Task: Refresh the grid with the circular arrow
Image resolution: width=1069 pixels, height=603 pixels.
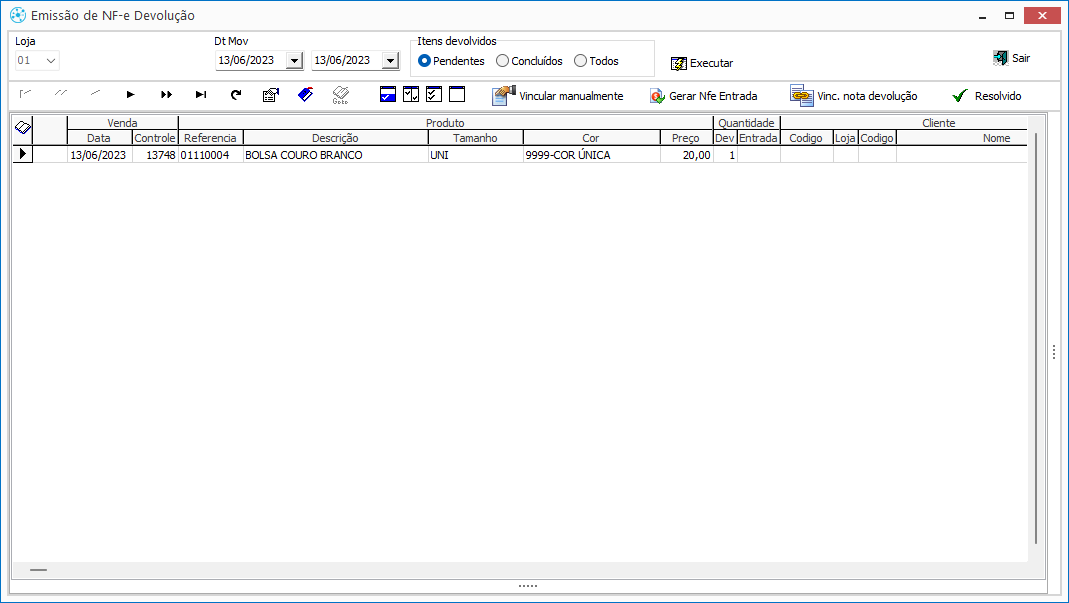Action: [x=236, y=95]
